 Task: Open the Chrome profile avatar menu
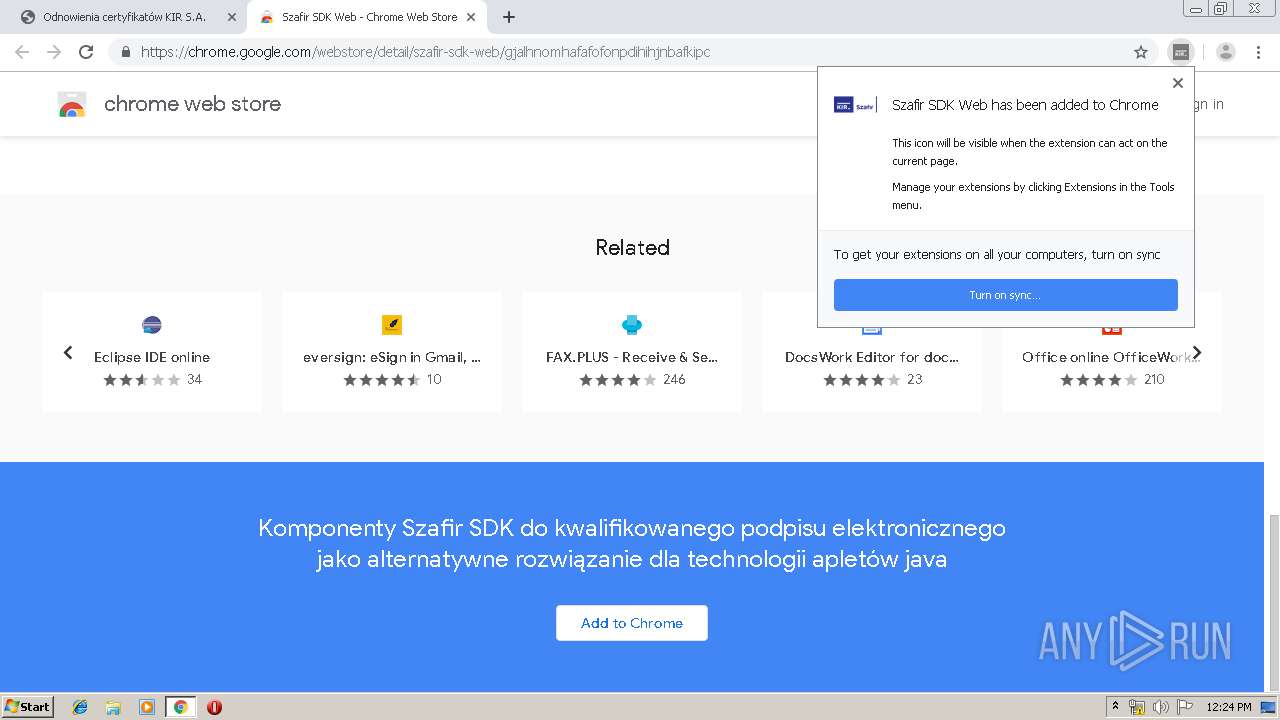(x=1226, y=52)
